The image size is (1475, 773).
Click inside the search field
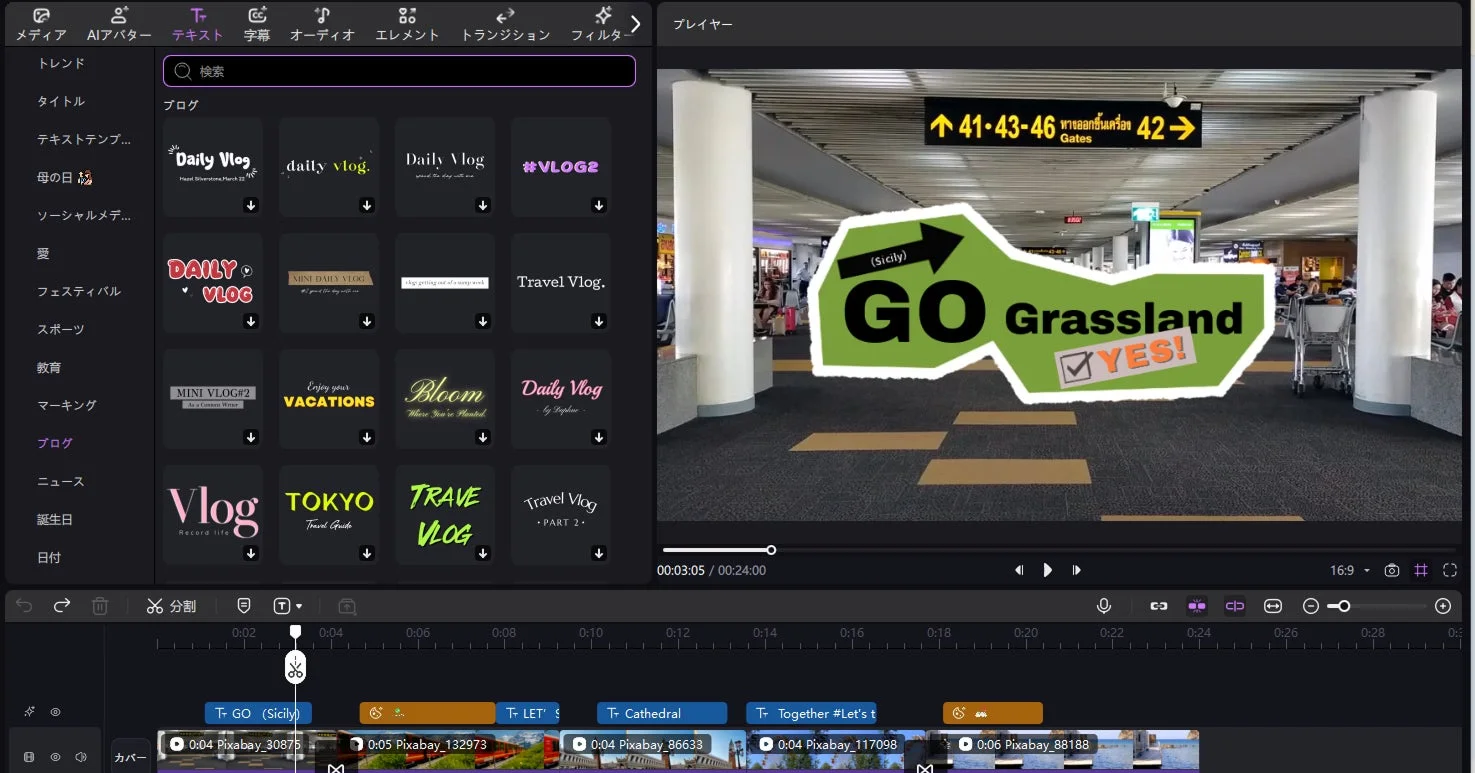(x=399, y=71)
